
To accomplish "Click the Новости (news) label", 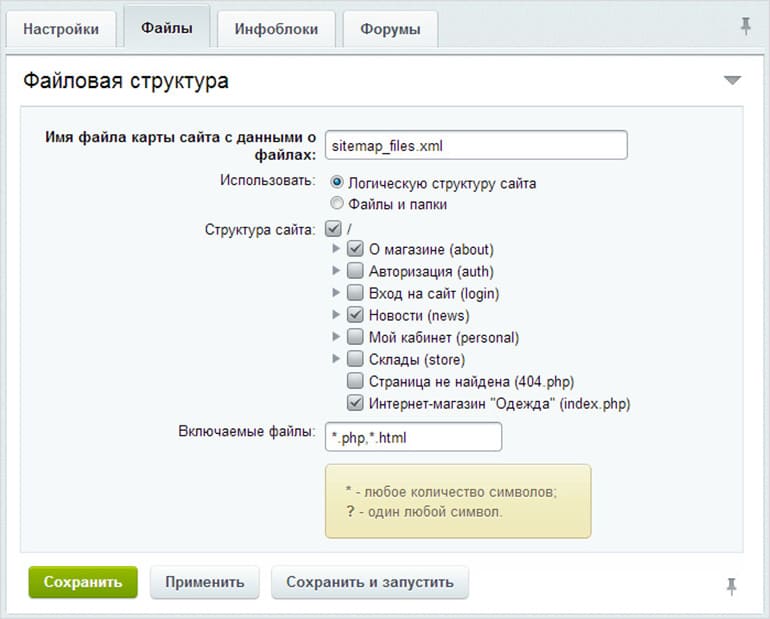I will (419, 316).
